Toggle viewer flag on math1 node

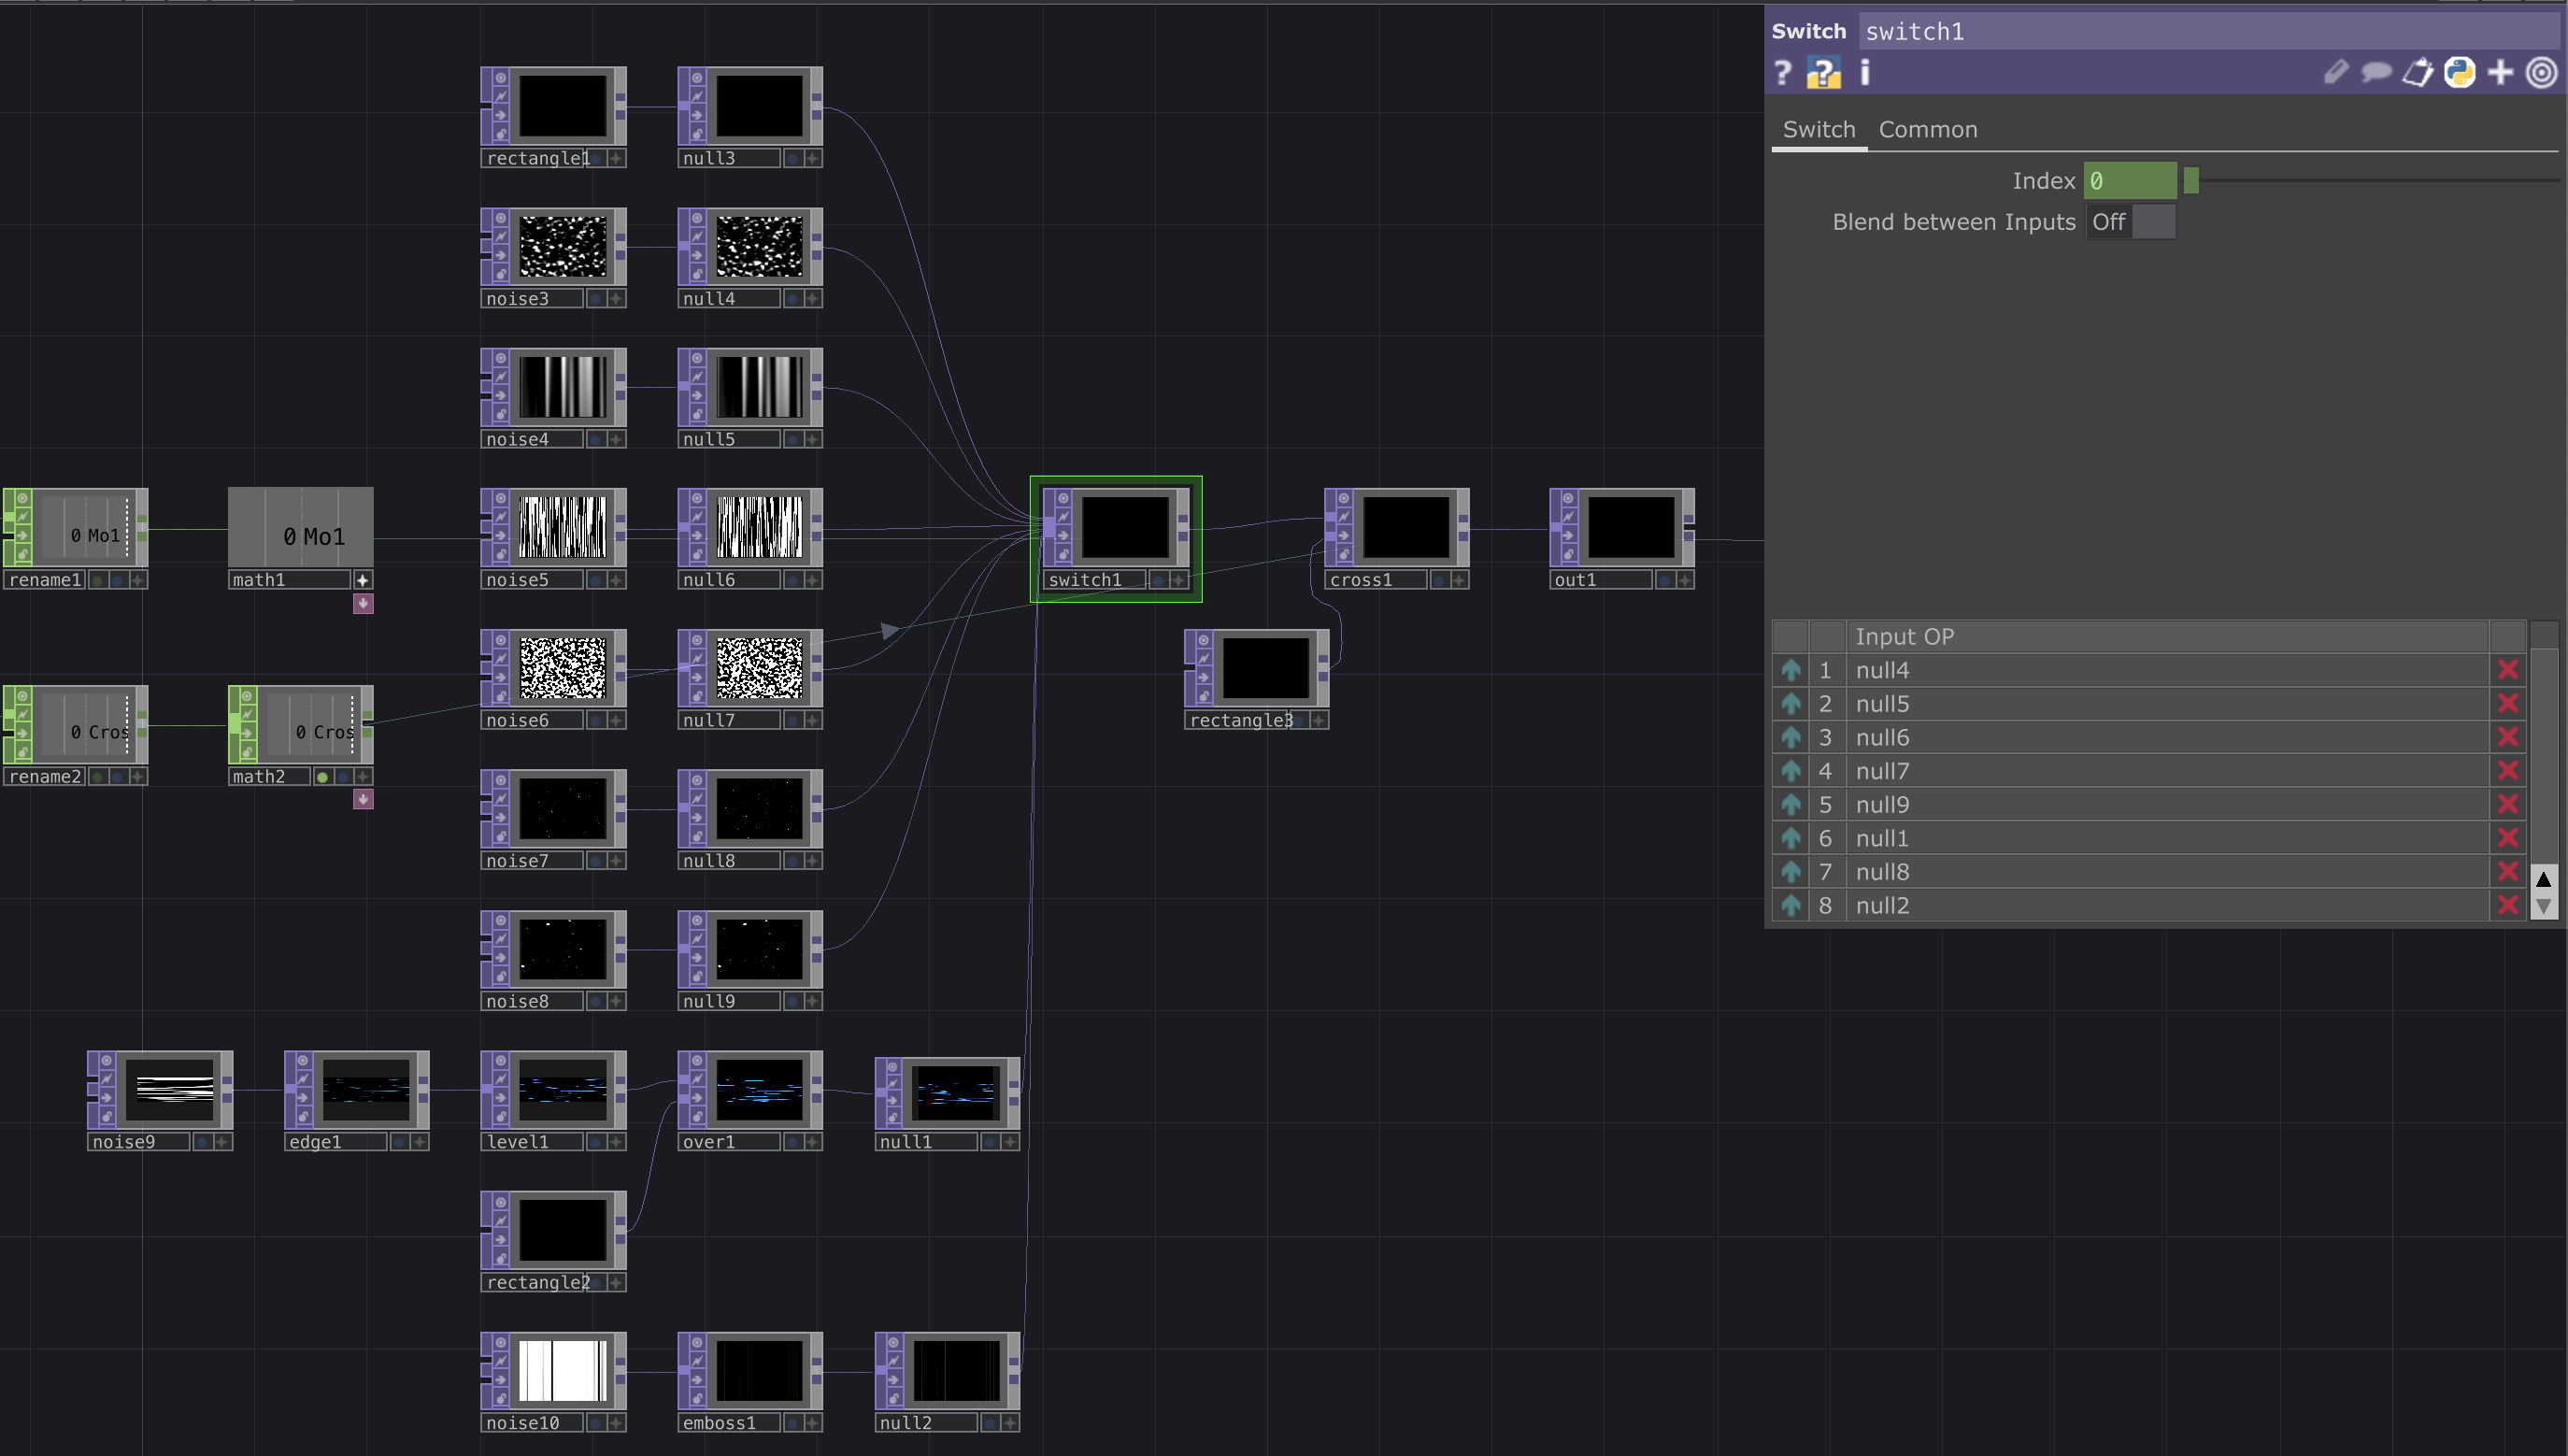[x=363, y=580]
